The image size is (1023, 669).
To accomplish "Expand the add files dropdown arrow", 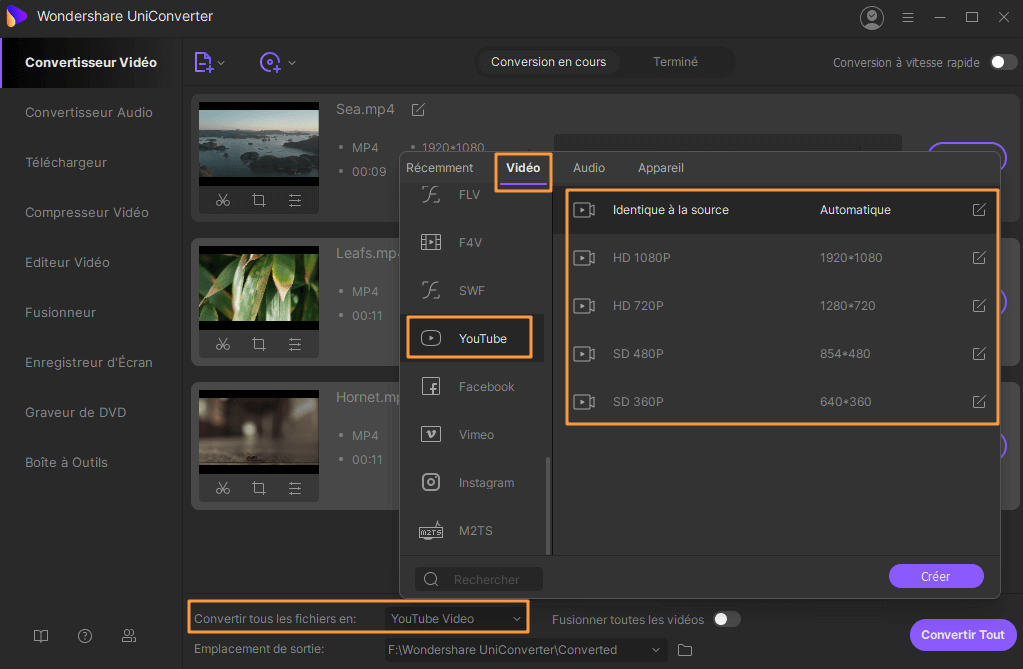I will (222, 63).
